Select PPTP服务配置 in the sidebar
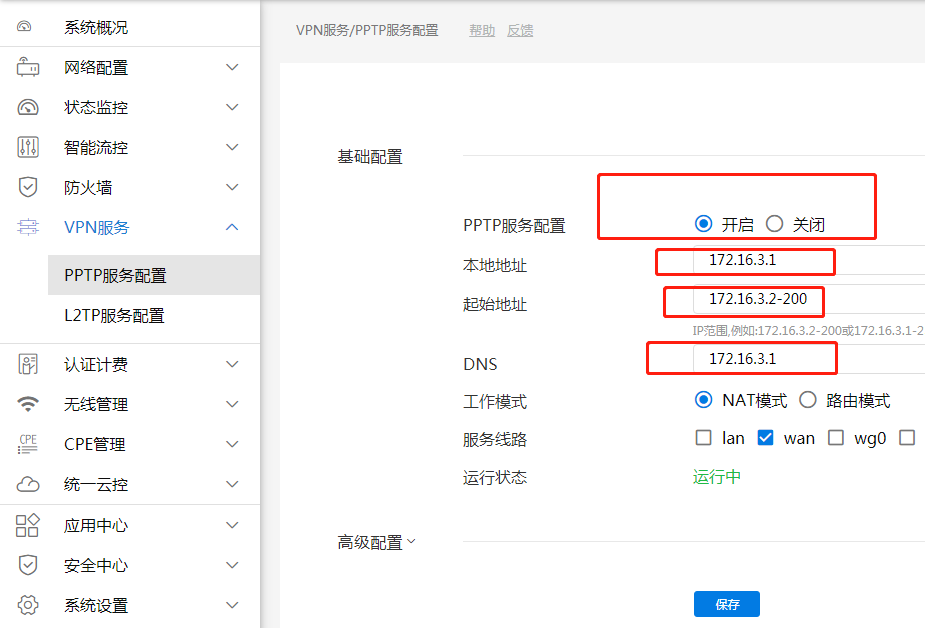 (x=115, y=276)
